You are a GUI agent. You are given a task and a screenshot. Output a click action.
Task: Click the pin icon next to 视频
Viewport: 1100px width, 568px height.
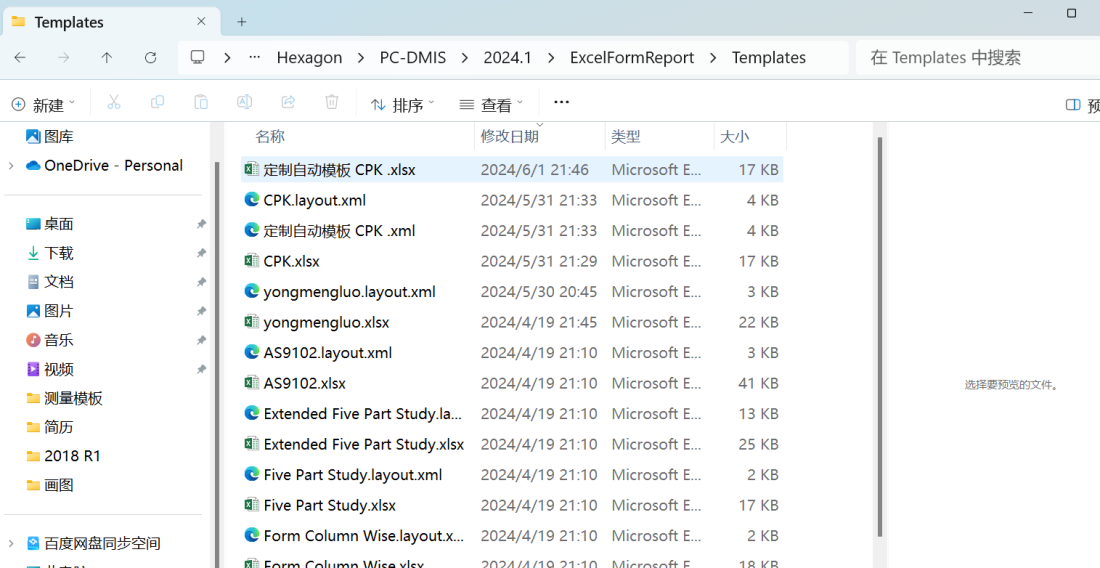point(201,370)
